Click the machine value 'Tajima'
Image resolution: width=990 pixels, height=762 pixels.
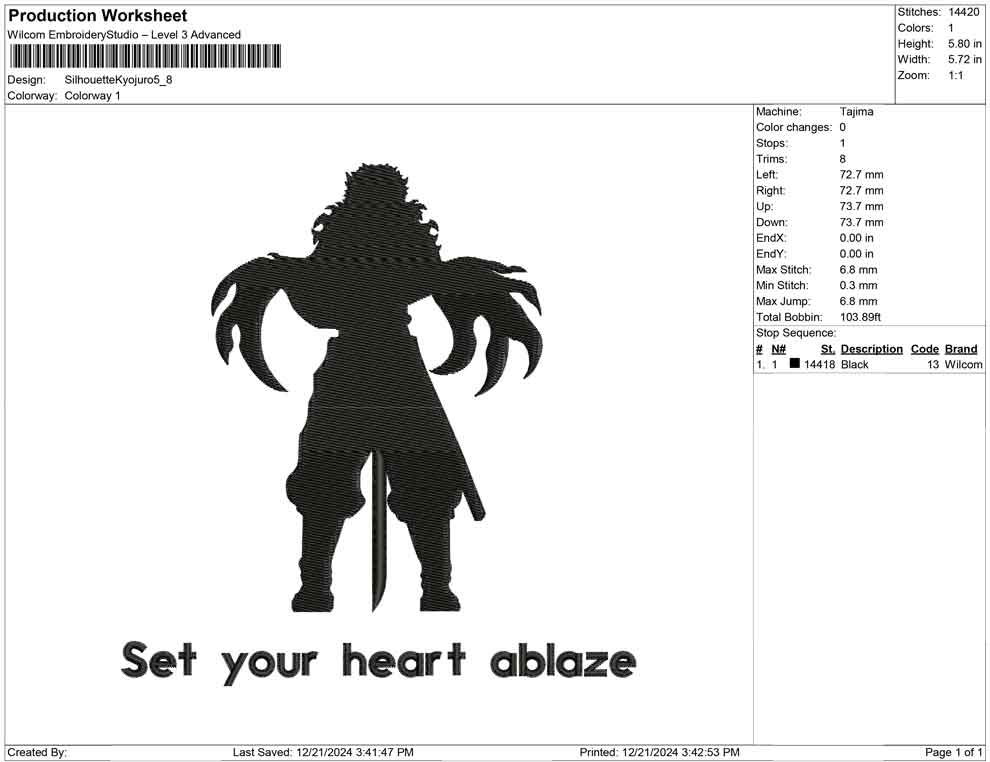(x=857, y=112)
